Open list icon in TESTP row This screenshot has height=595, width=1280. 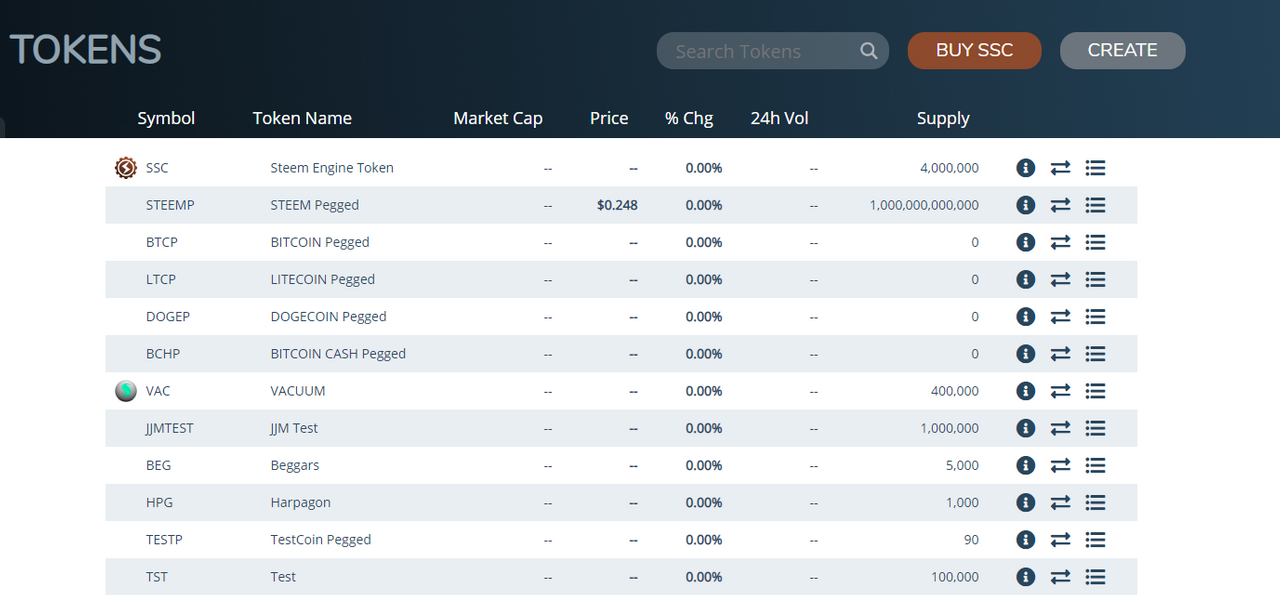tap(1095, 539)
